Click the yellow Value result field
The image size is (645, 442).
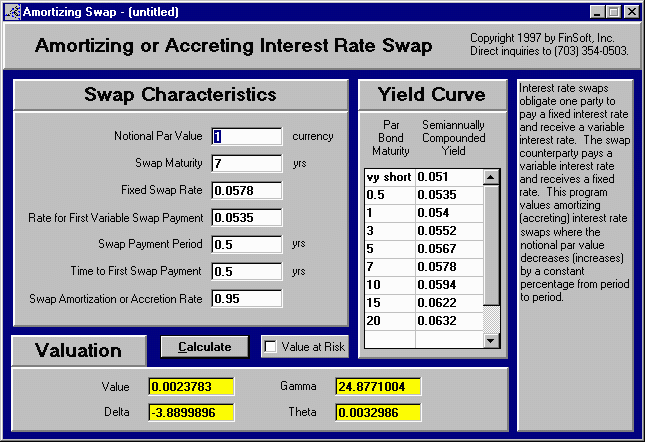[x=190, y=387]
